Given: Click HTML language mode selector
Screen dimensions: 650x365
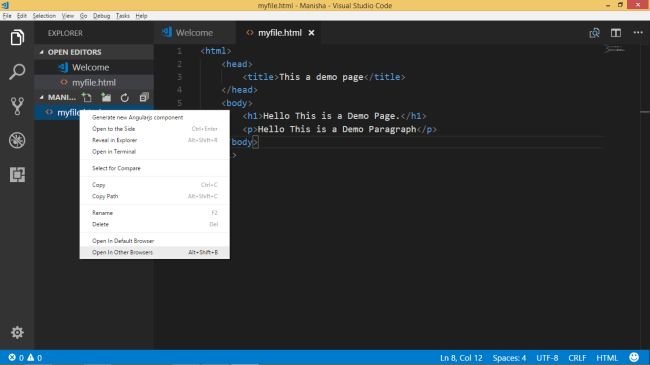Looking at the screenshot, I should [607, 358].
